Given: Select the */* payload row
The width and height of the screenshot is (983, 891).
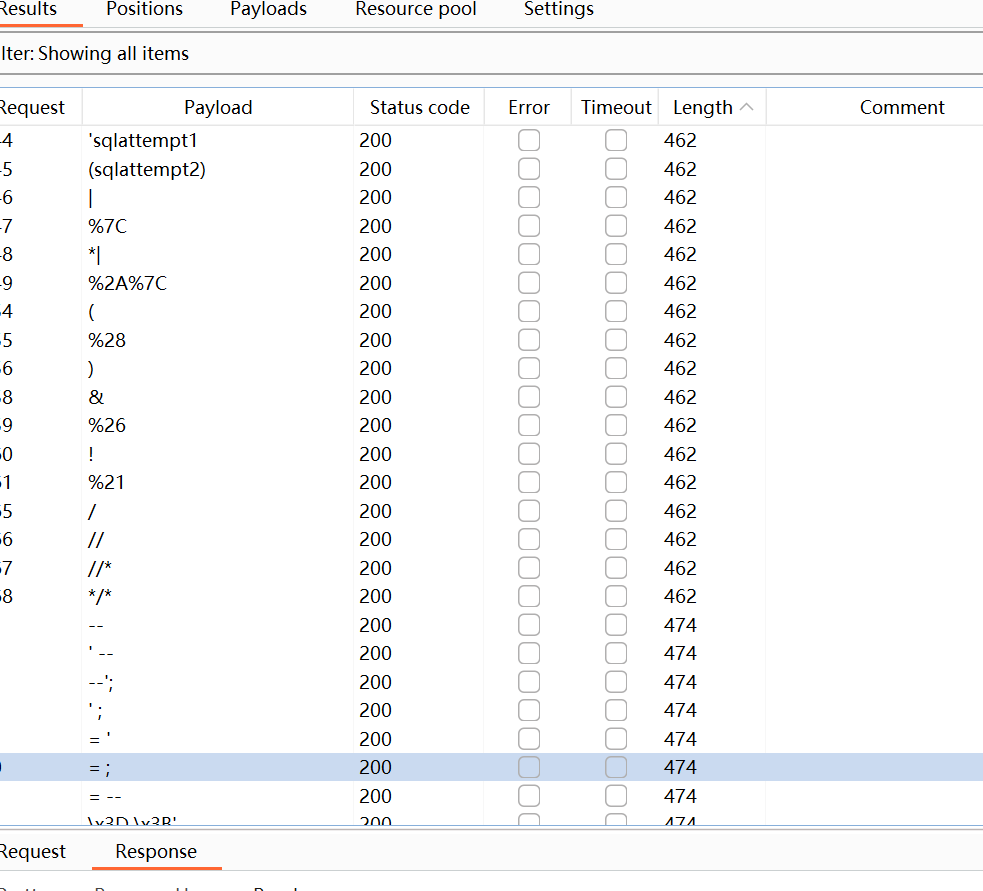Looking at the screenshot, I should click(492, 596).
